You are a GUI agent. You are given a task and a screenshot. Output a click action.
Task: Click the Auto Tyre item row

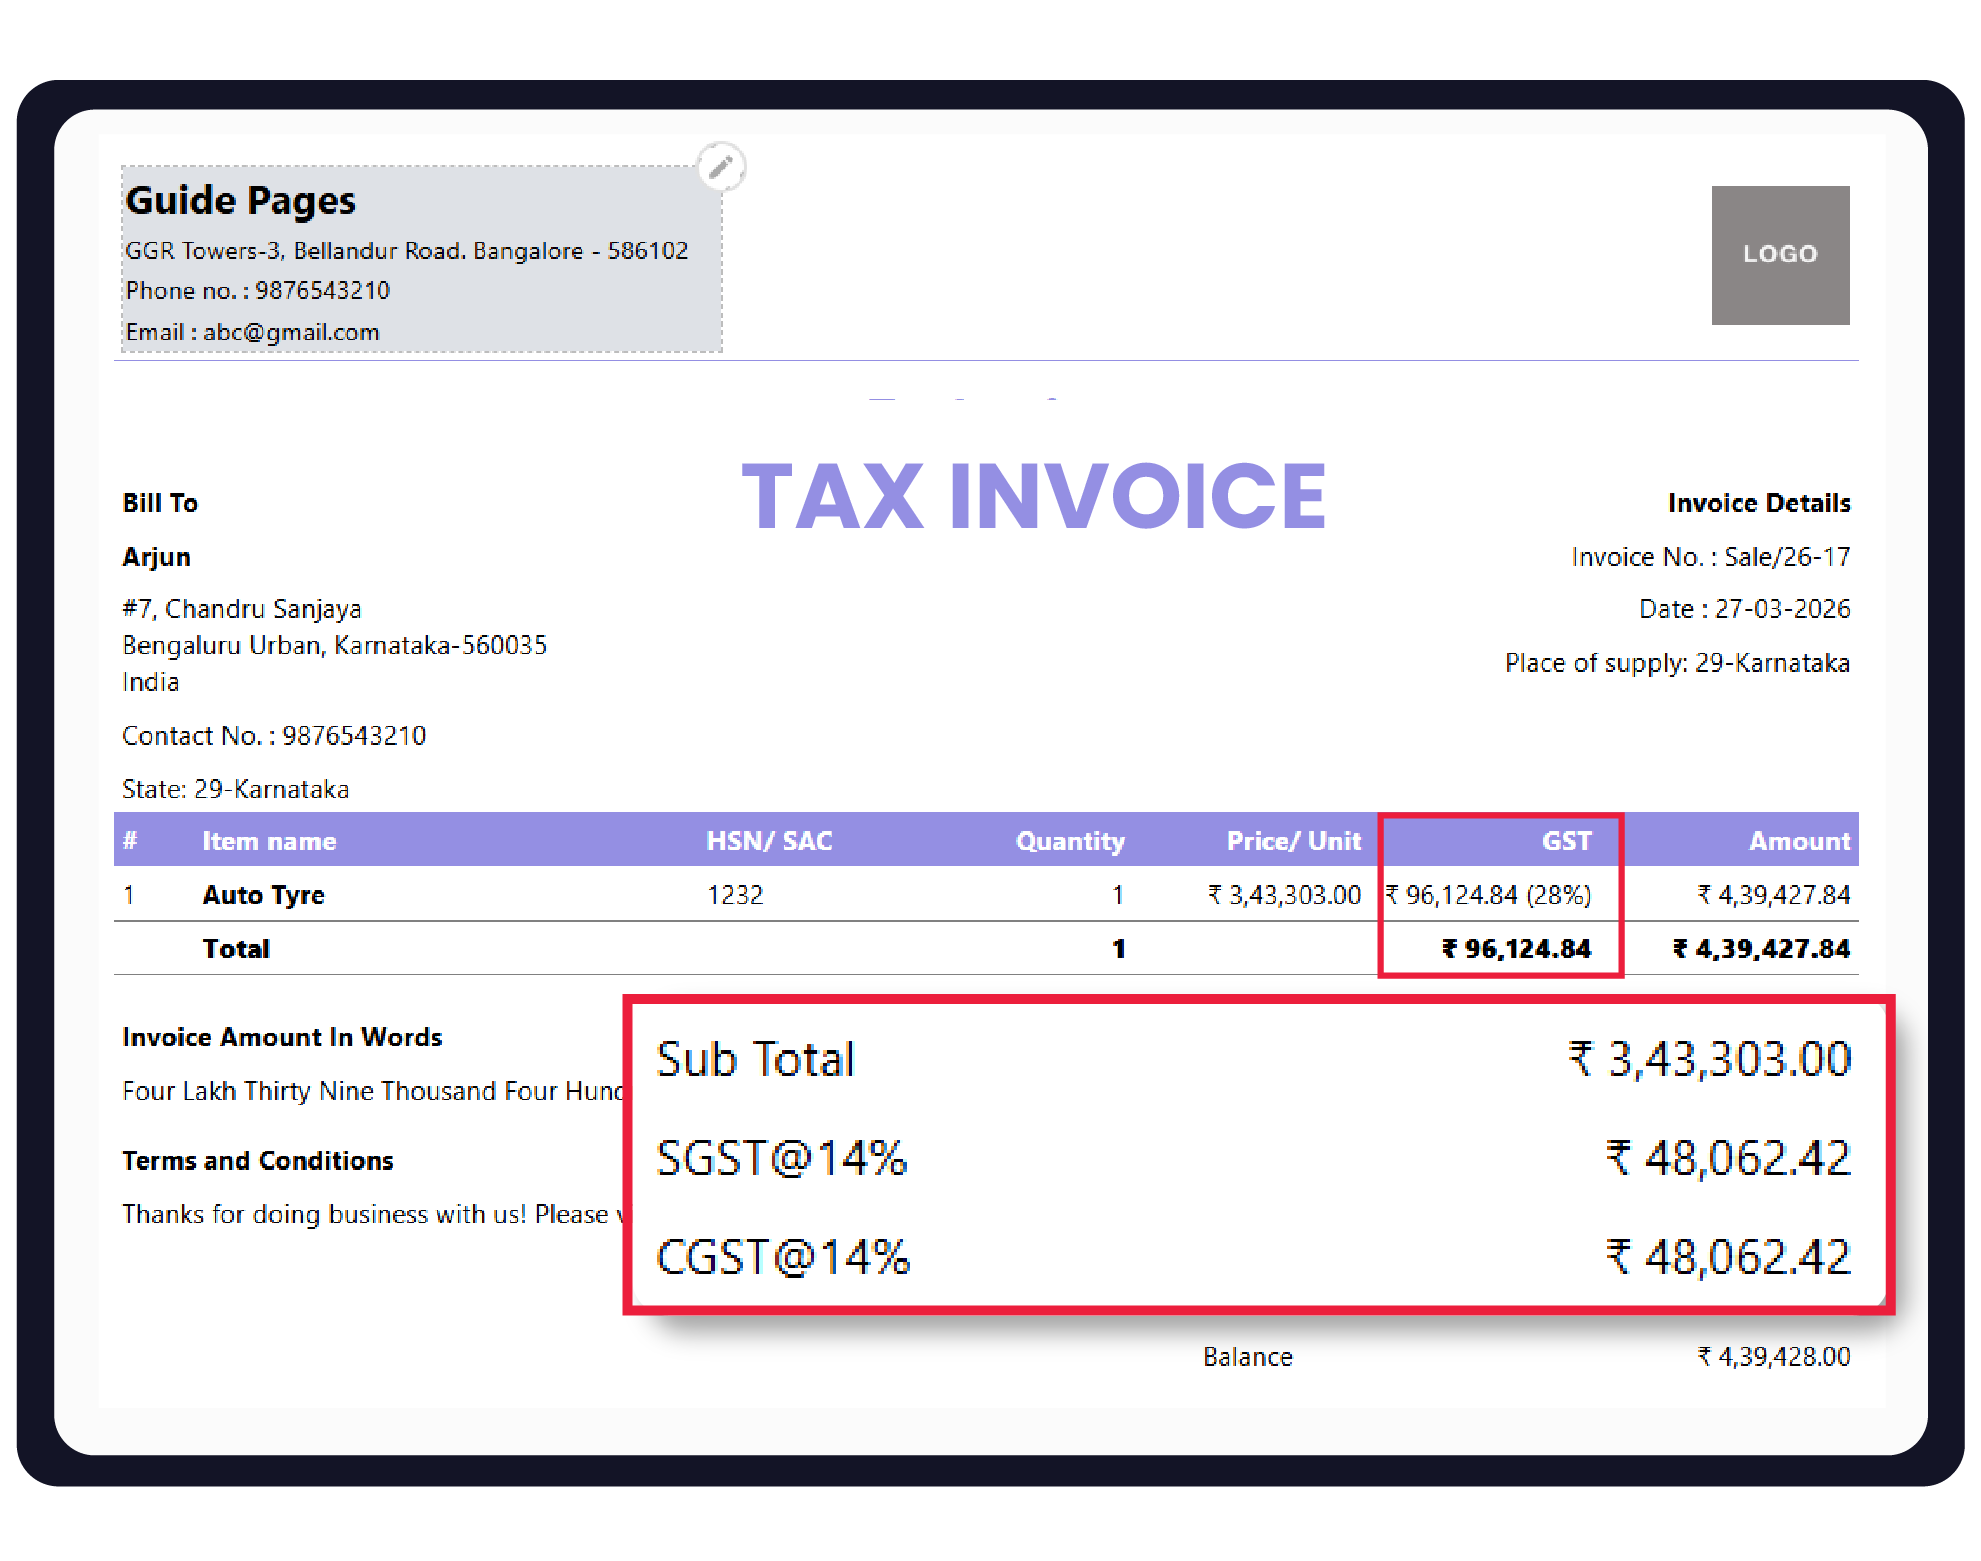tap(264, 895)
